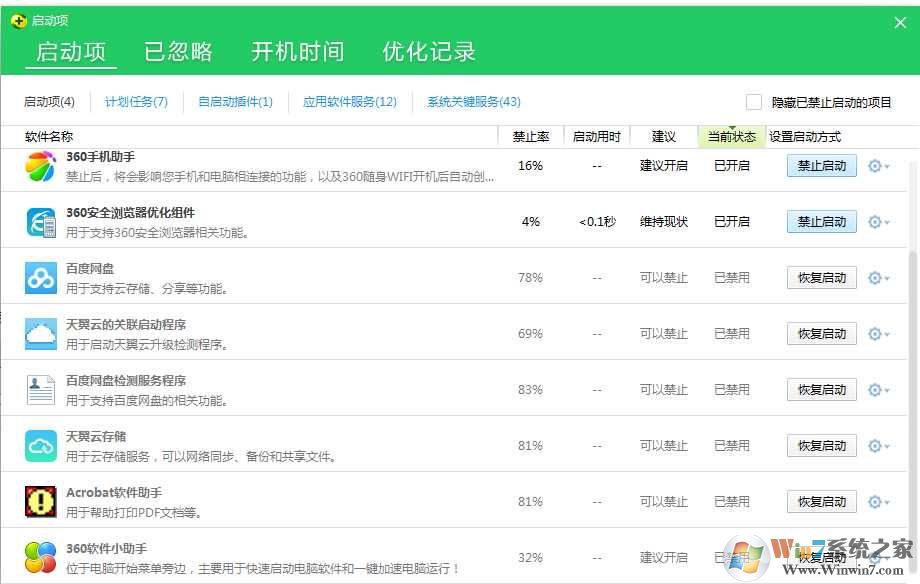
Task: Click the 百度网盘检测服务程序 document icon
Action: click(41, 390)
